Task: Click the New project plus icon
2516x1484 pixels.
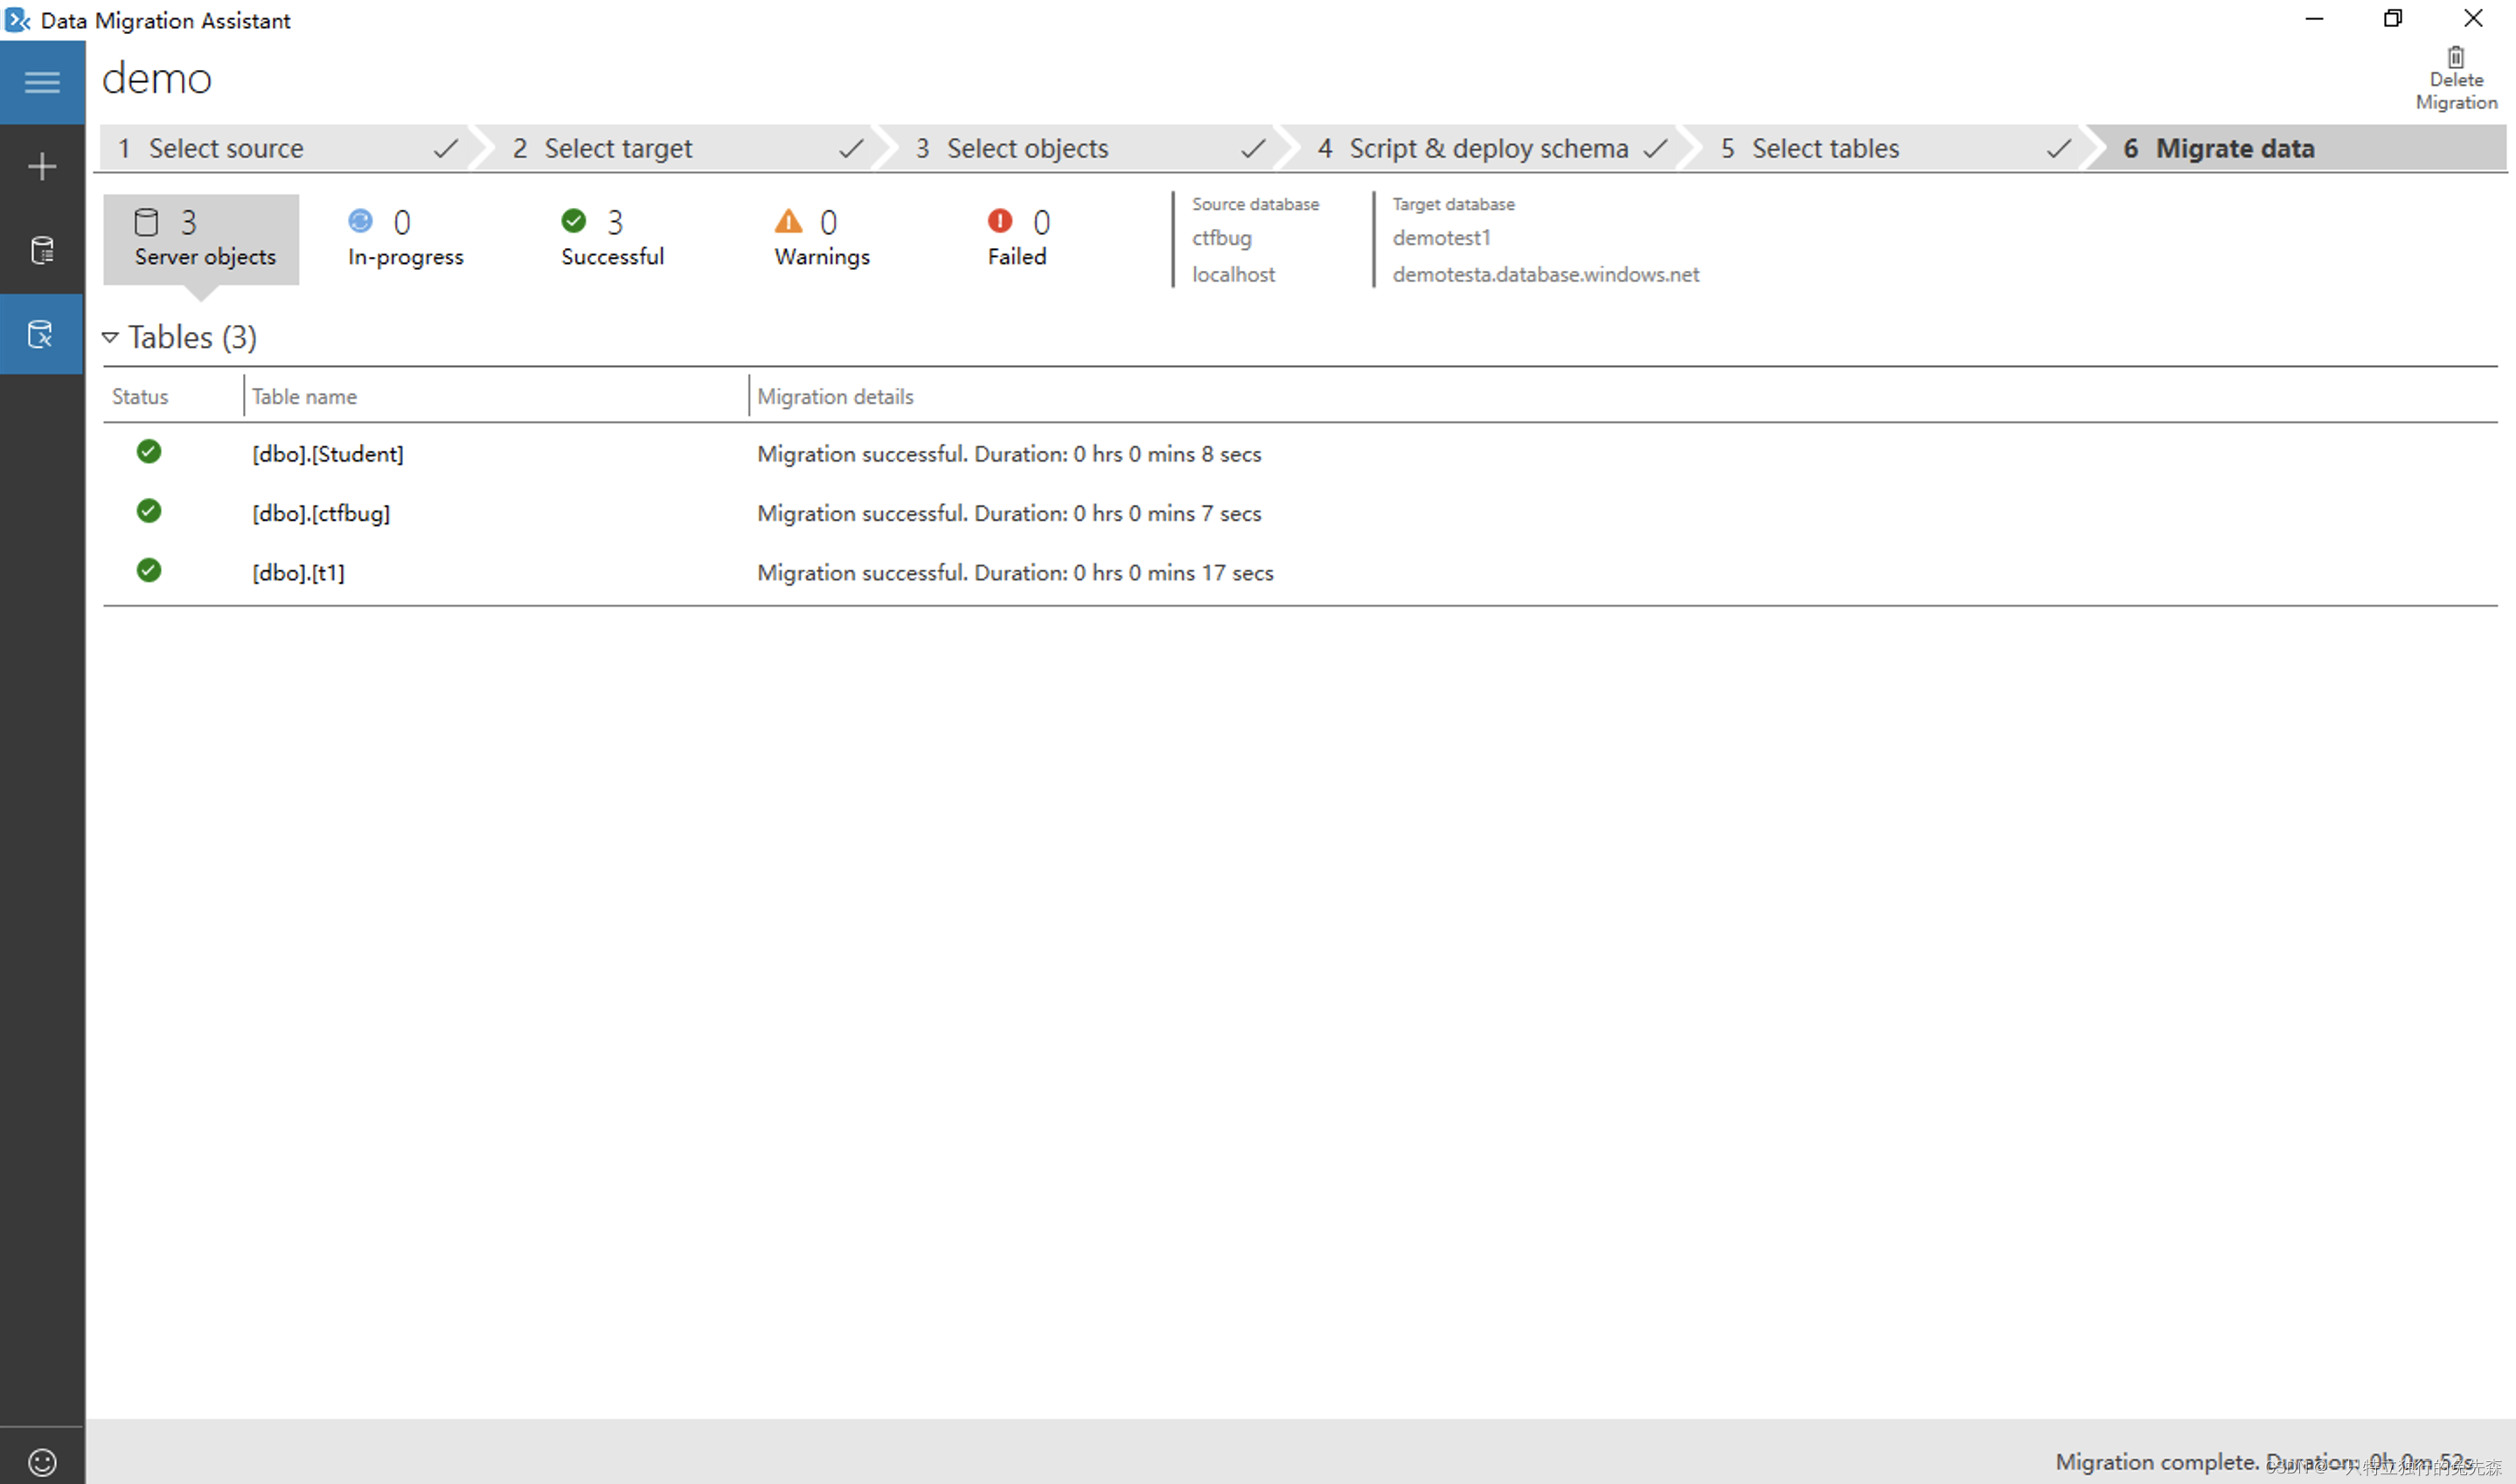Action: tap(42, 166)
